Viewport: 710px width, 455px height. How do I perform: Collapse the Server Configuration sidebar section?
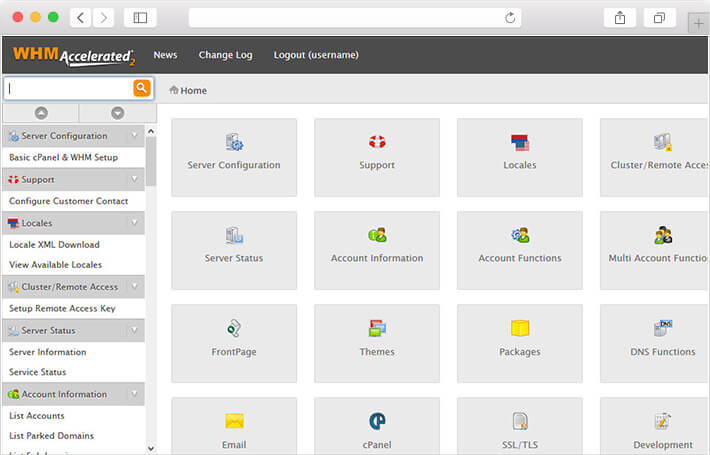coord(135,136)
